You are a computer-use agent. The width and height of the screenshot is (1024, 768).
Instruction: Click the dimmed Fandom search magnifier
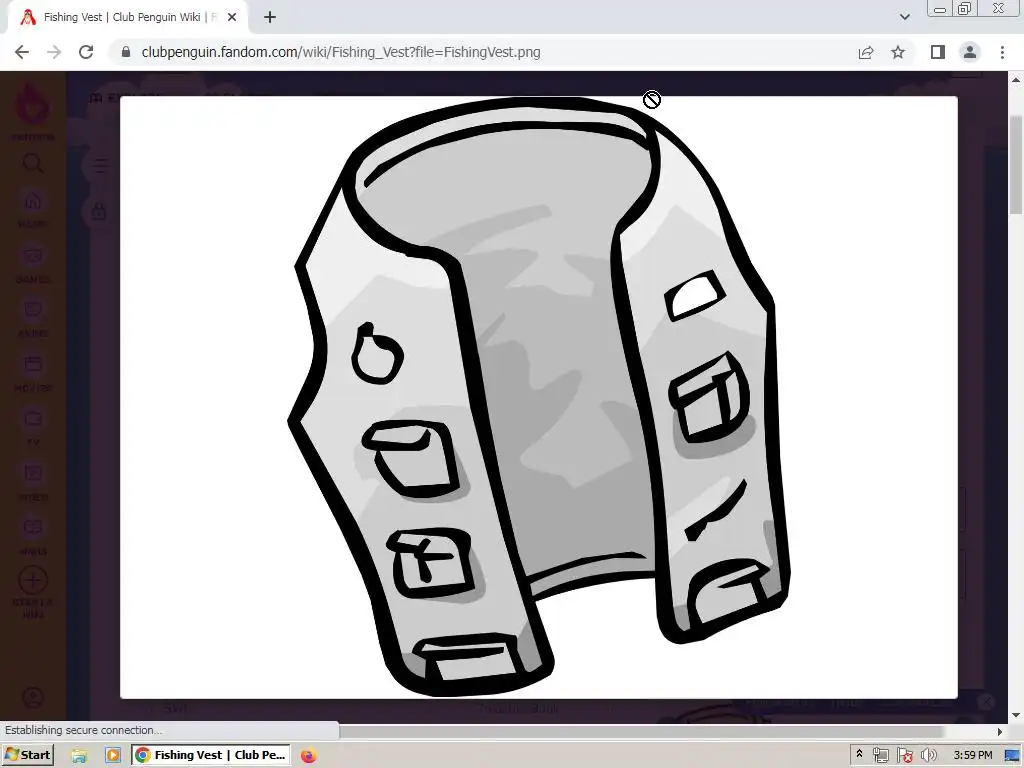(33, 163)
